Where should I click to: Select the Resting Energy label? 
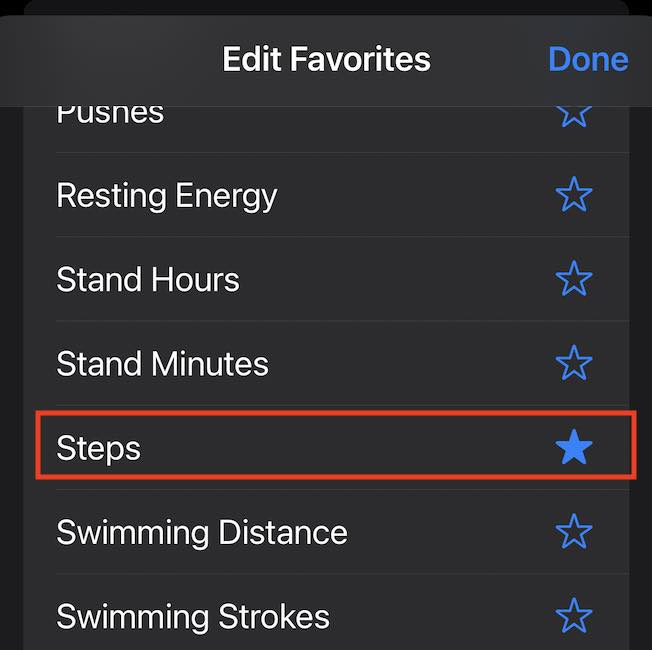pyautogui.click(x=167, y=195)
